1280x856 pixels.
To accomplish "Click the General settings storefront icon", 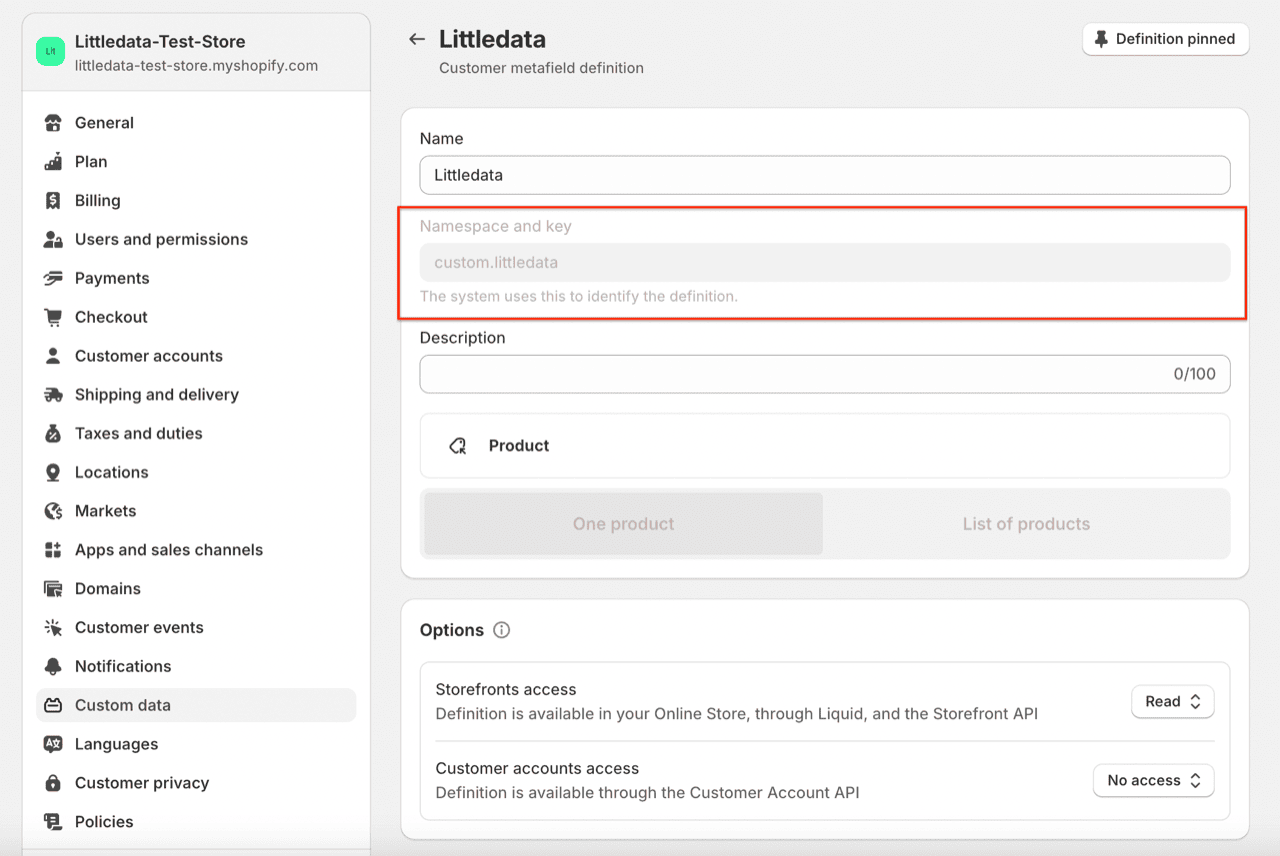I will point(54,123).
